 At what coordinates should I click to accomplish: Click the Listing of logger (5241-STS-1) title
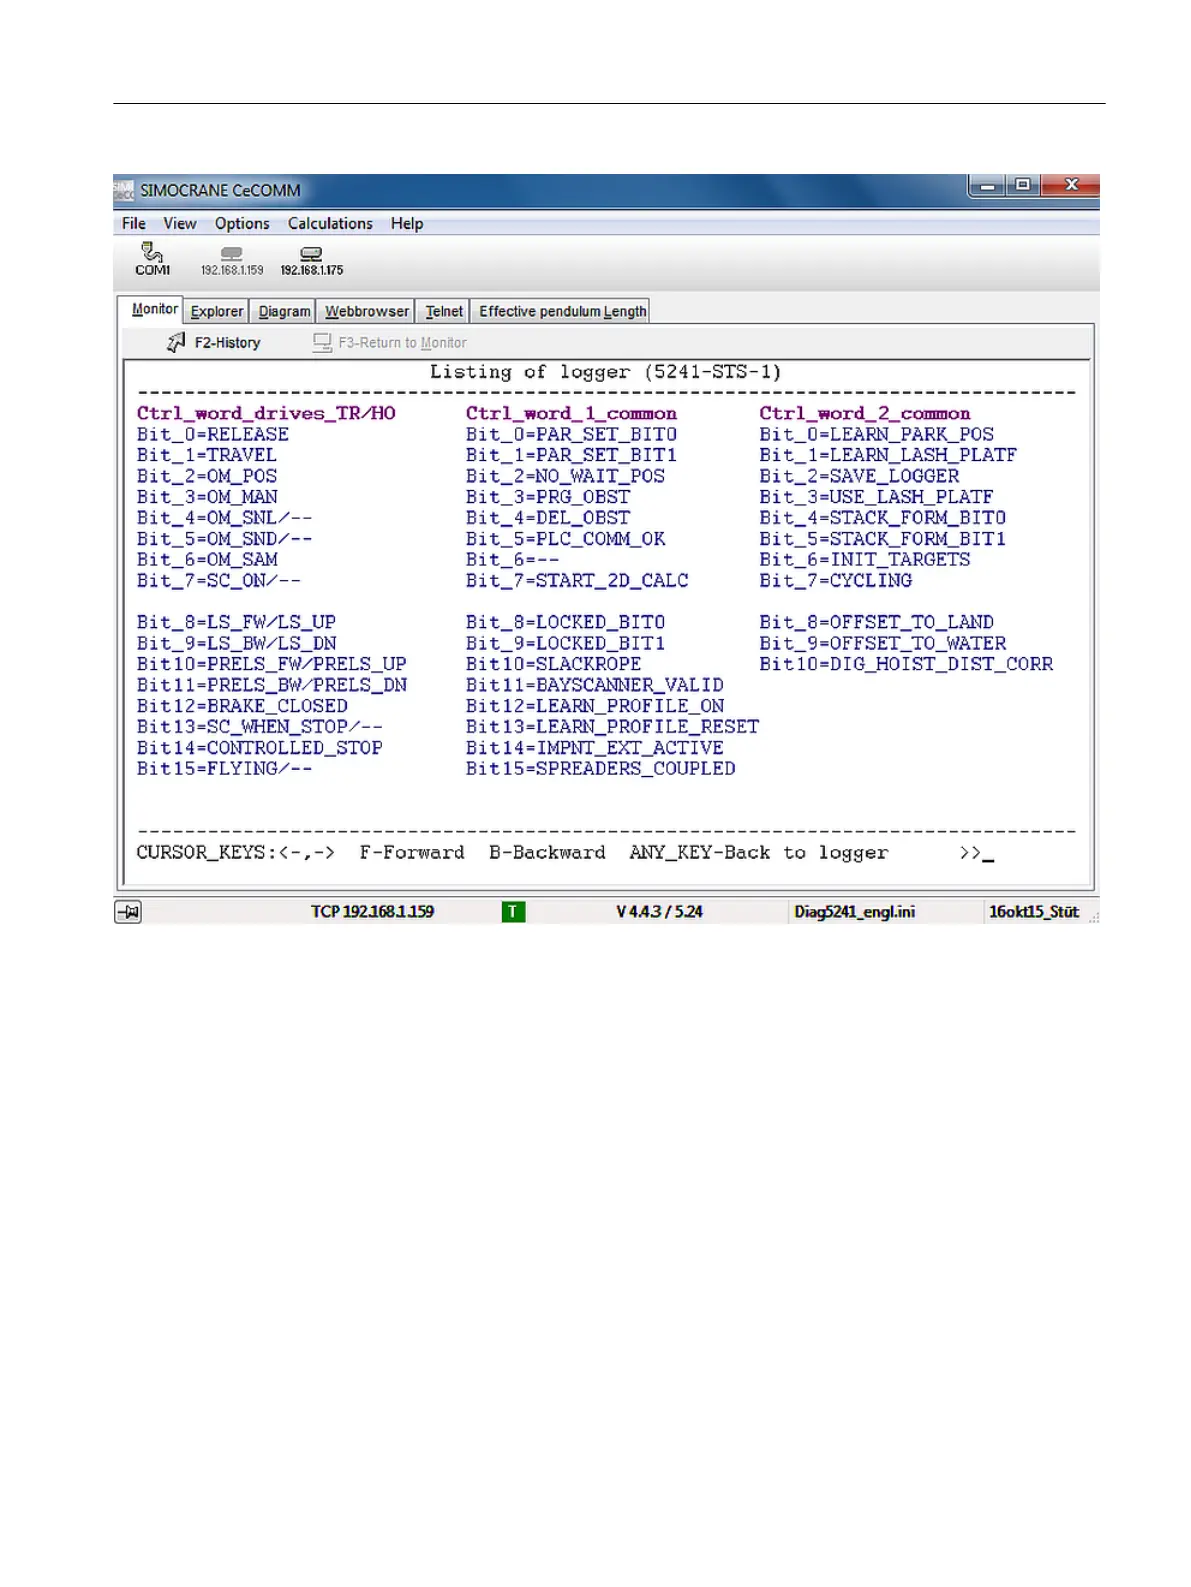(605, 372)
